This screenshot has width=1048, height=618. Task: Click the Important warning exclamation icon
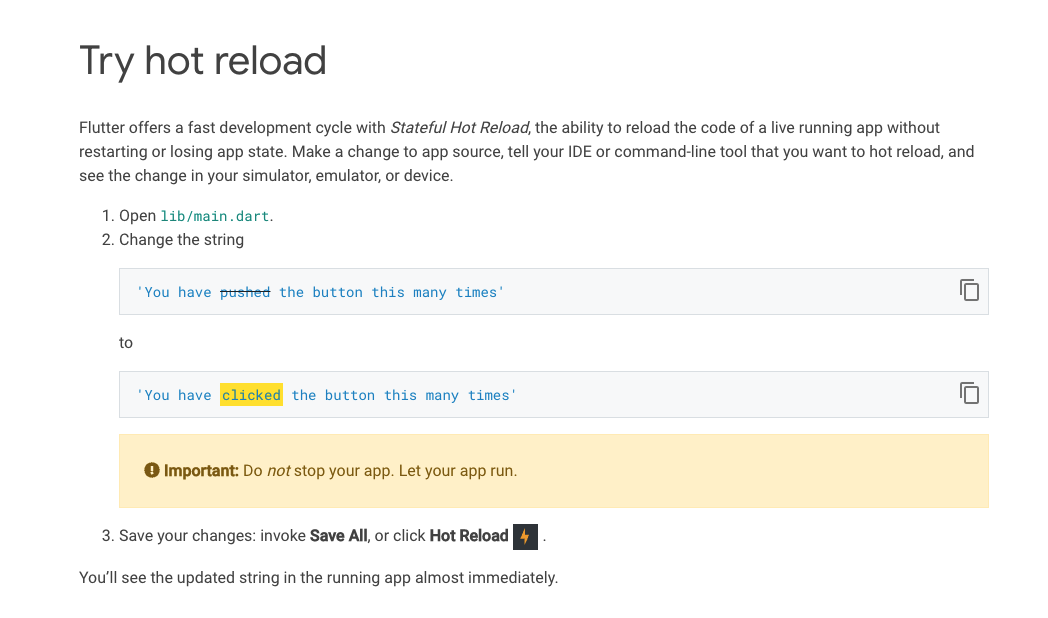[x=152, y=470]
